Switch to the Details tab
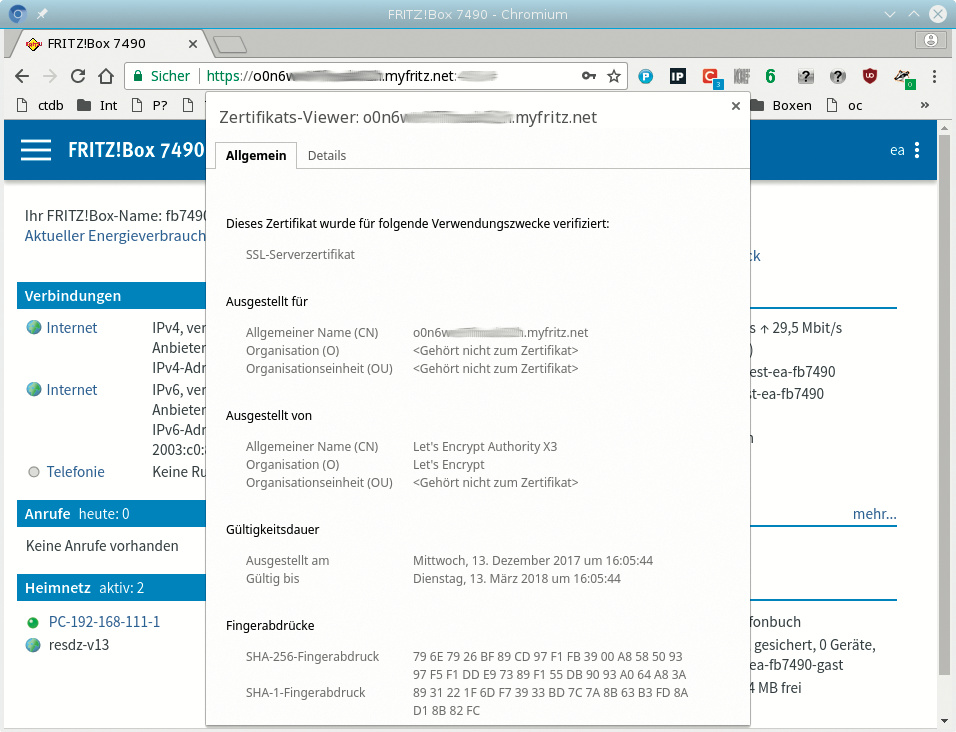This screenshot has height=732, width=956. click(327, 156)
